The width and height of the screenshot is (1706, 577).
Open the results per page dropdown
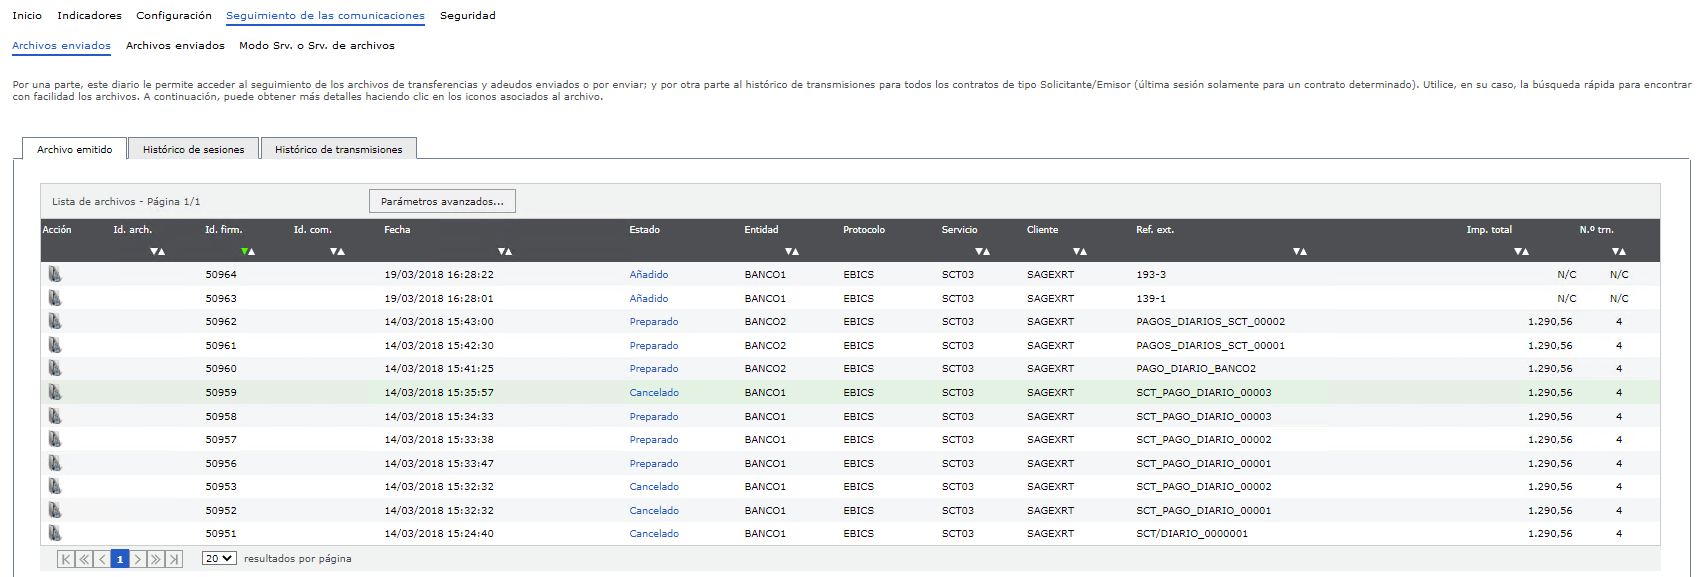[219, 558]
